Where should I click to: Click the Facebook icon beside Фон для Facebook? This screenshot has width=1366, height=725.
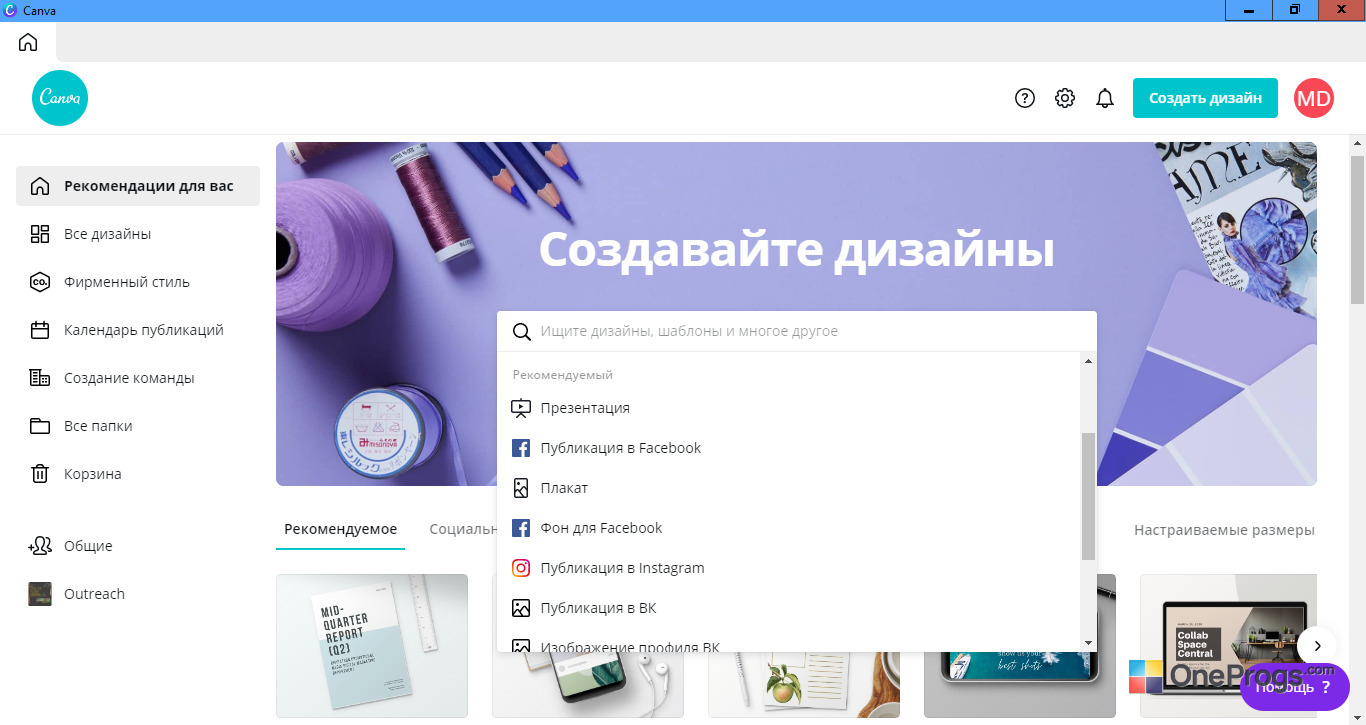pos(521,528)
